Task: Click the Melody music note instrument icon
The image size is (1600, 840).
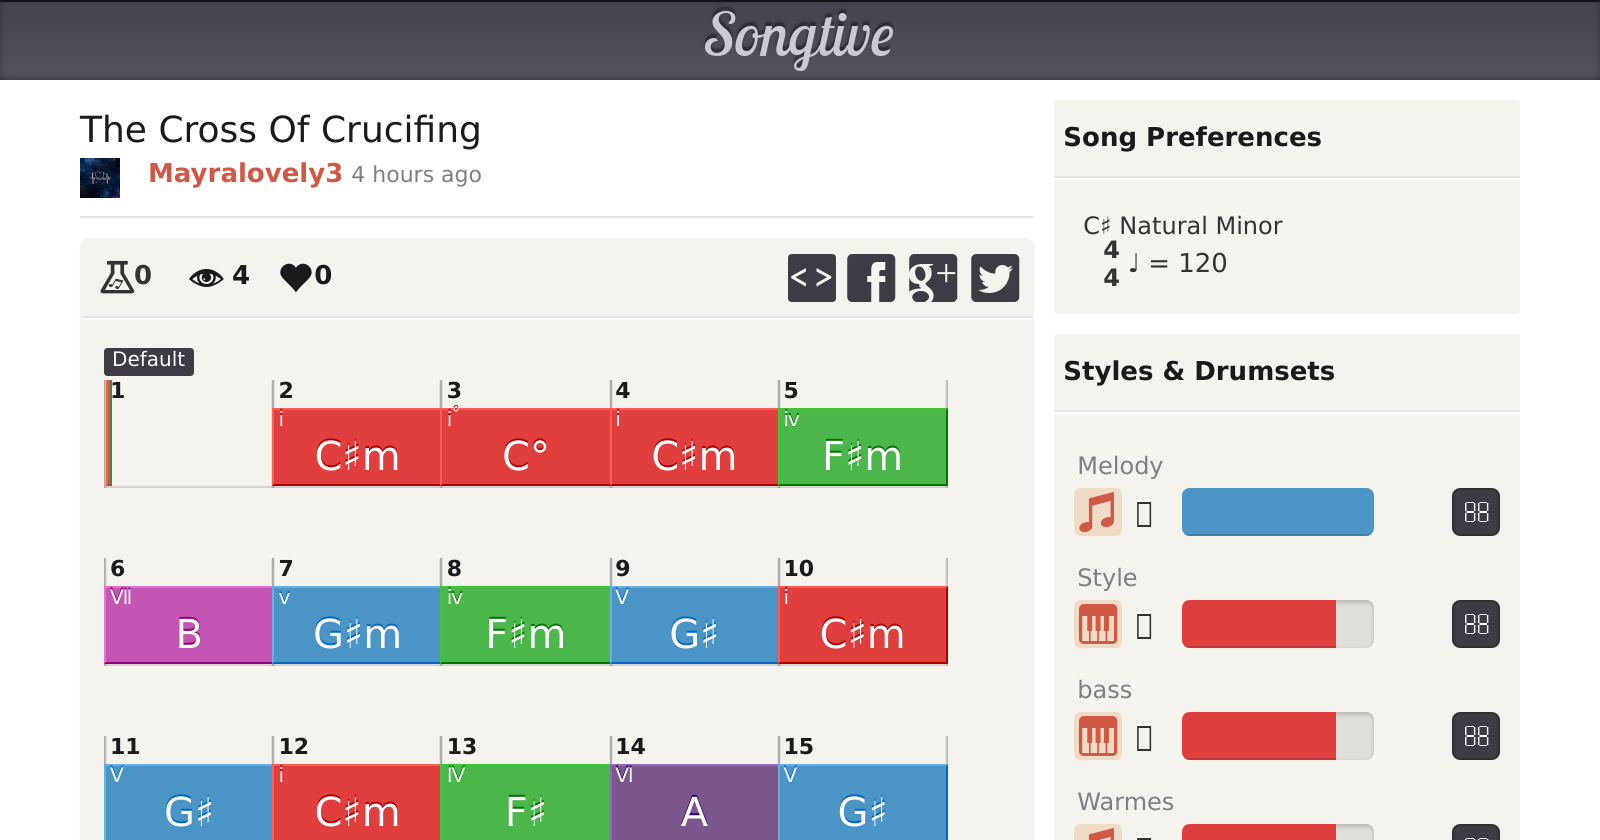Action: tap(1097, 512)
